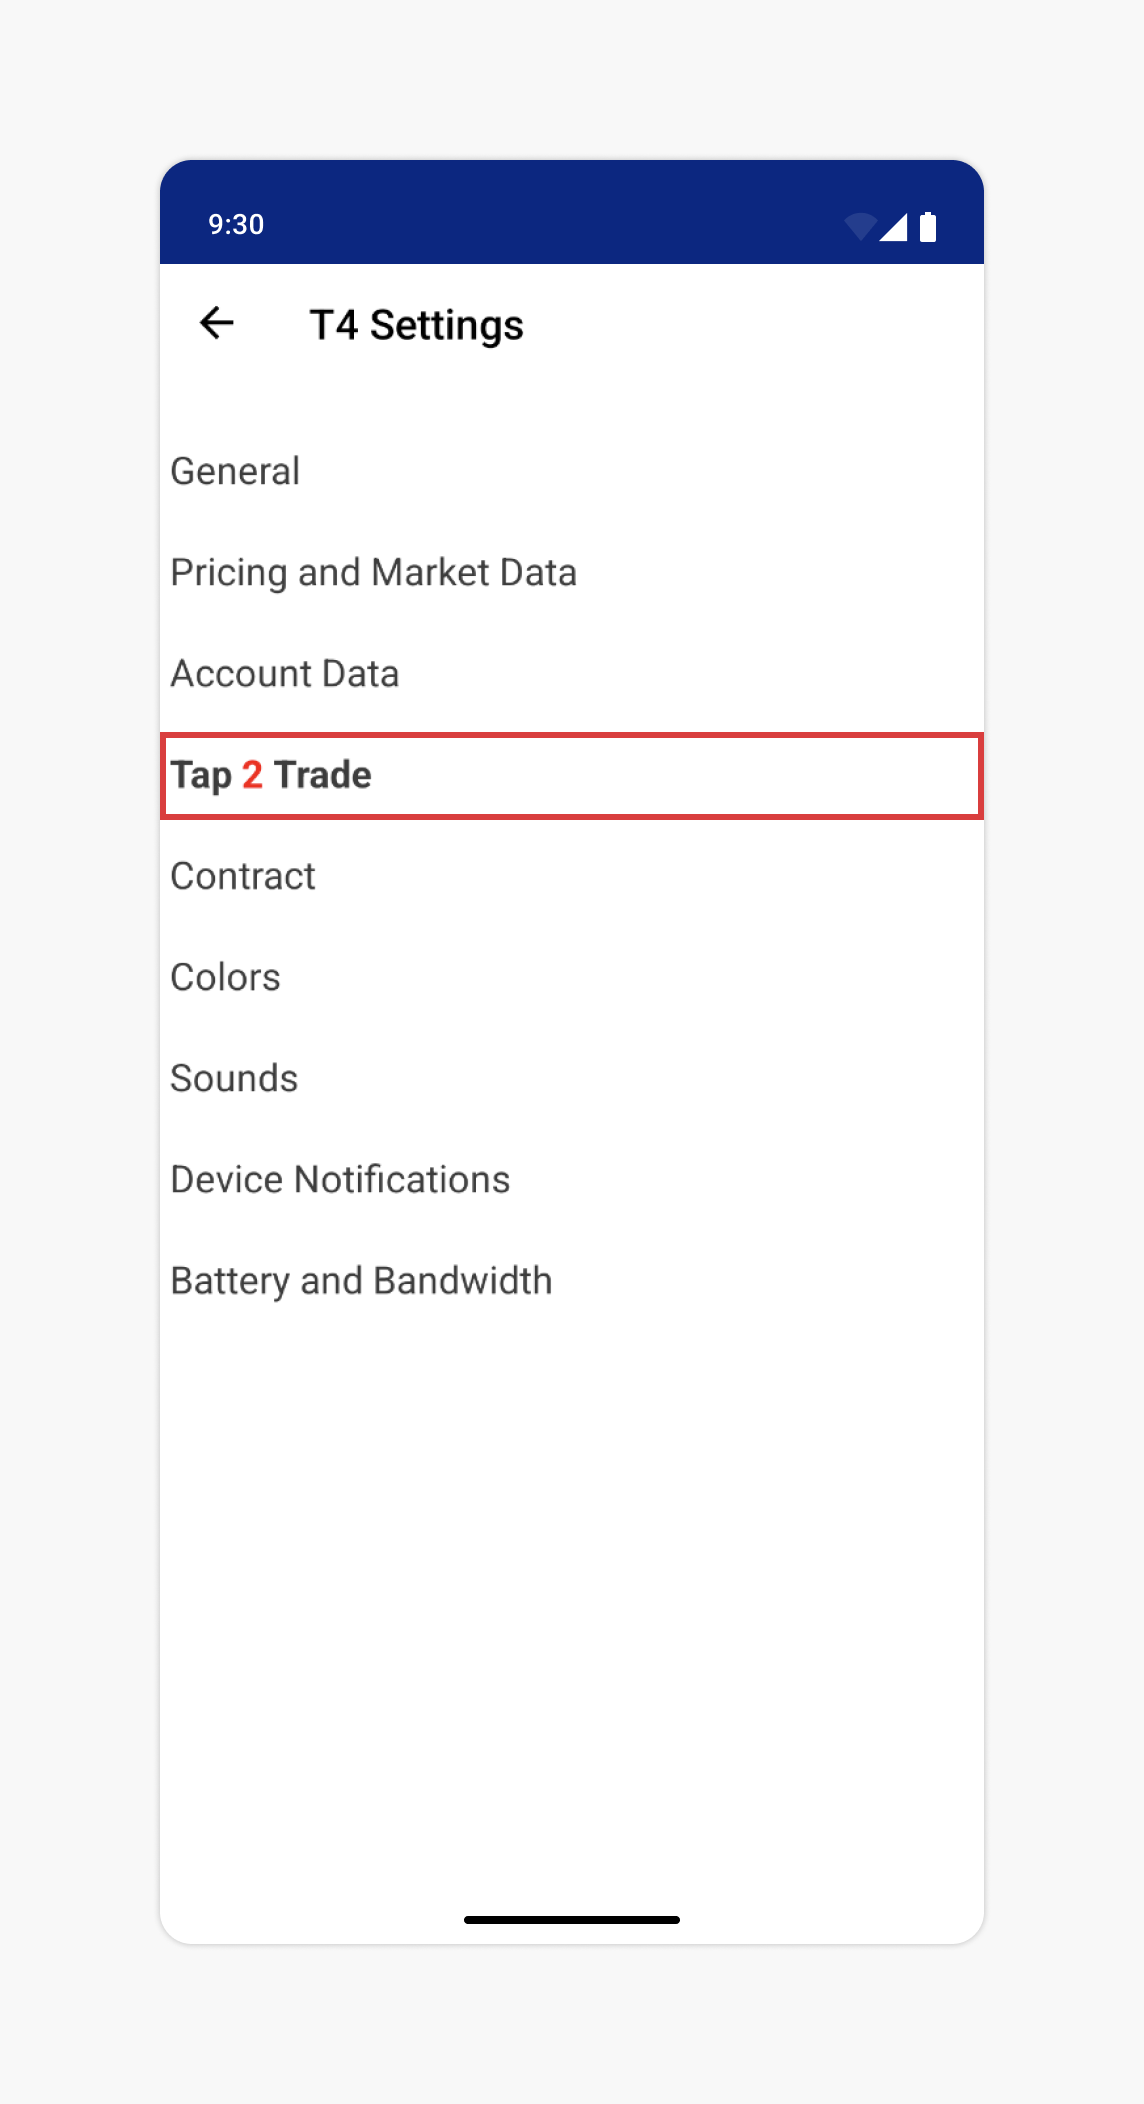Select the Sounds settings entry
The width and height of the screenshot is (1144, 2104).
234,1078
